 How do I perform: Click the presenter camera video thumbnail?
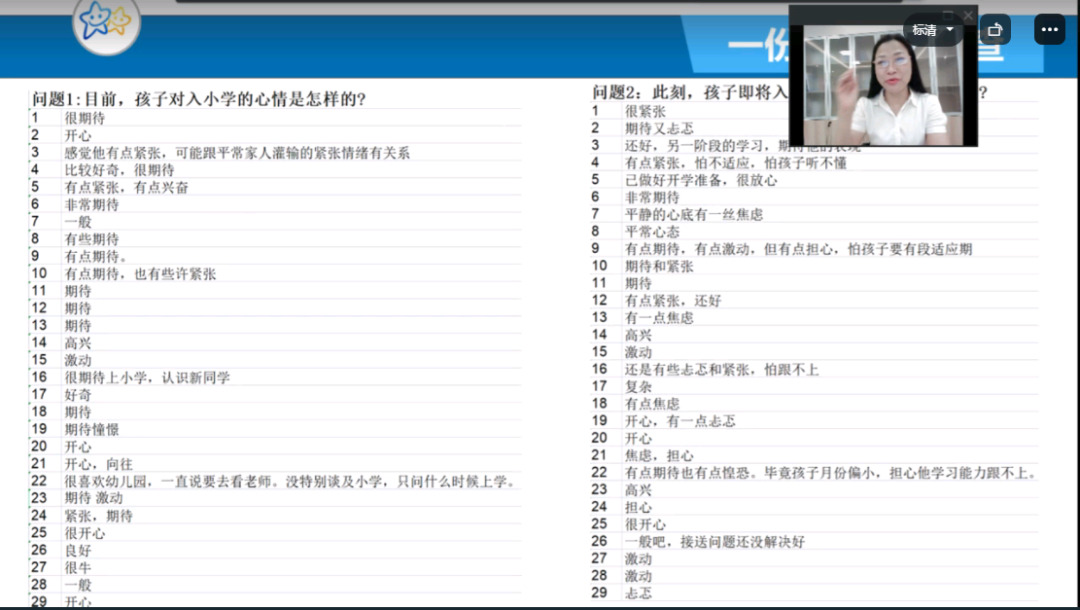(x=883, y=85)
